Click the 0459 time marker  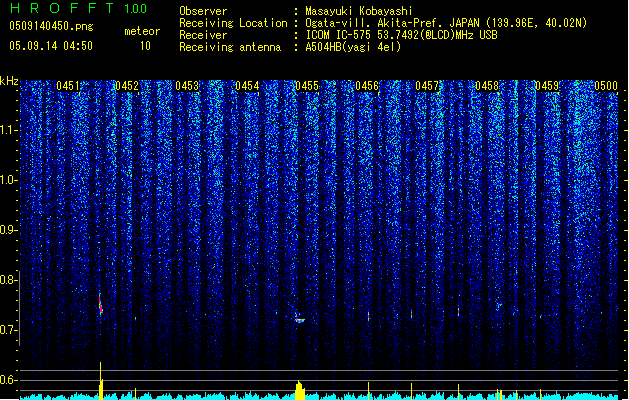tap(547, 86)
